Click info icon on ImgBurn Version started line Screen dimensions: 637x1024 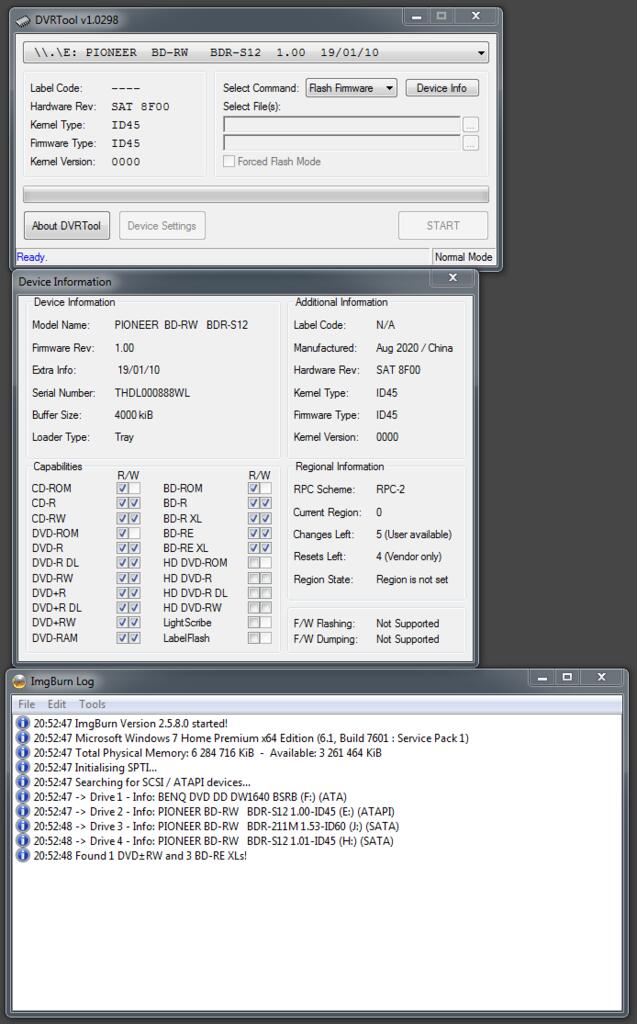tap(23, 723)
